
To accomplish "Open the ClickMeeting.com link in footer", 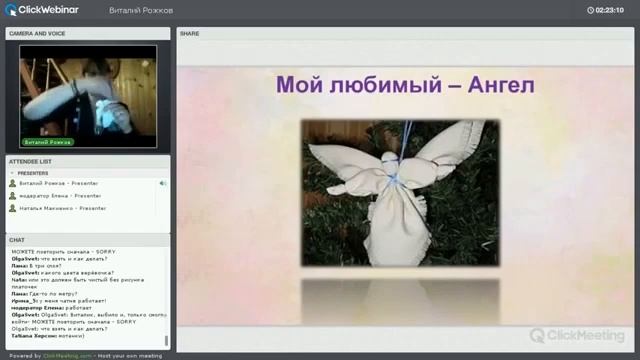I will click(x=67, y=356).
